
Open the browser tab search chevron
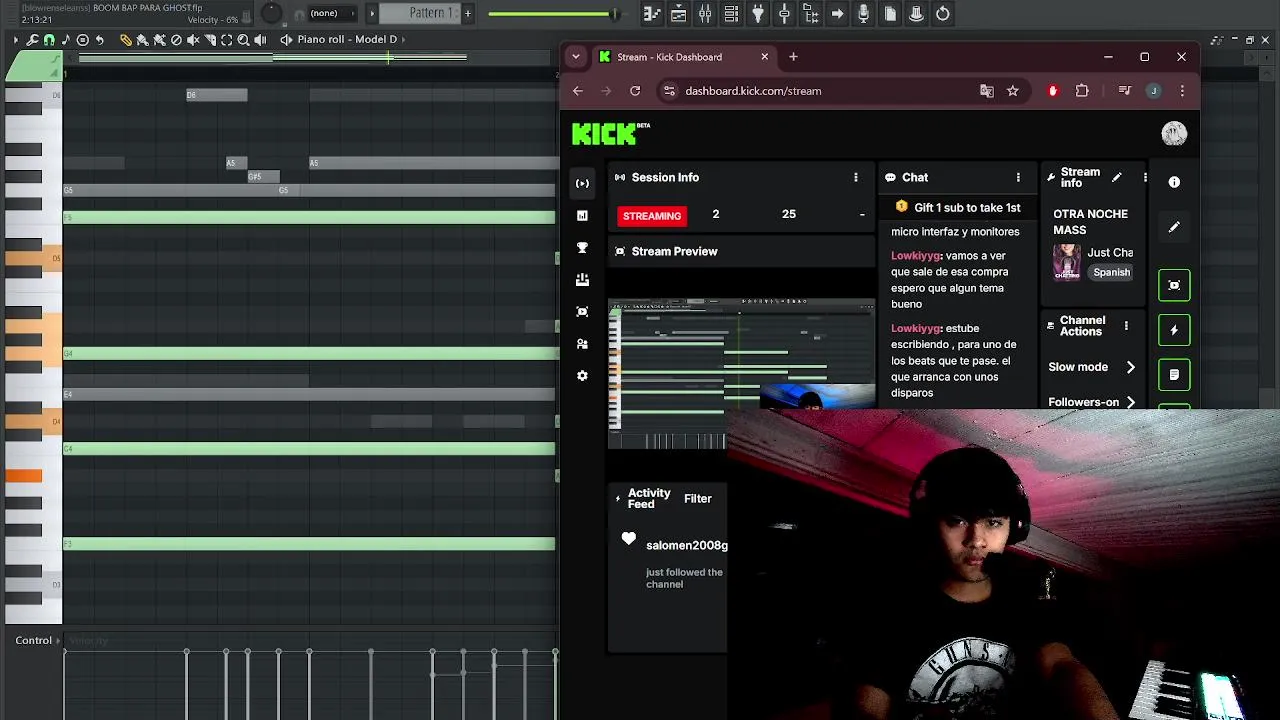tap(576, 57)
